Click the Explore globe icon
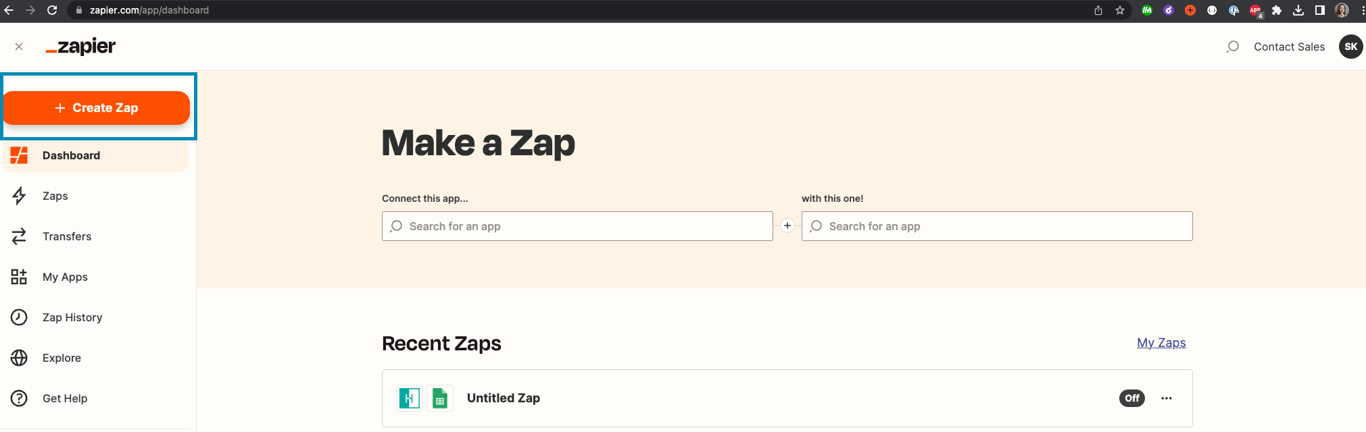Screen dimensions: 1366x432 pos(19,358)
